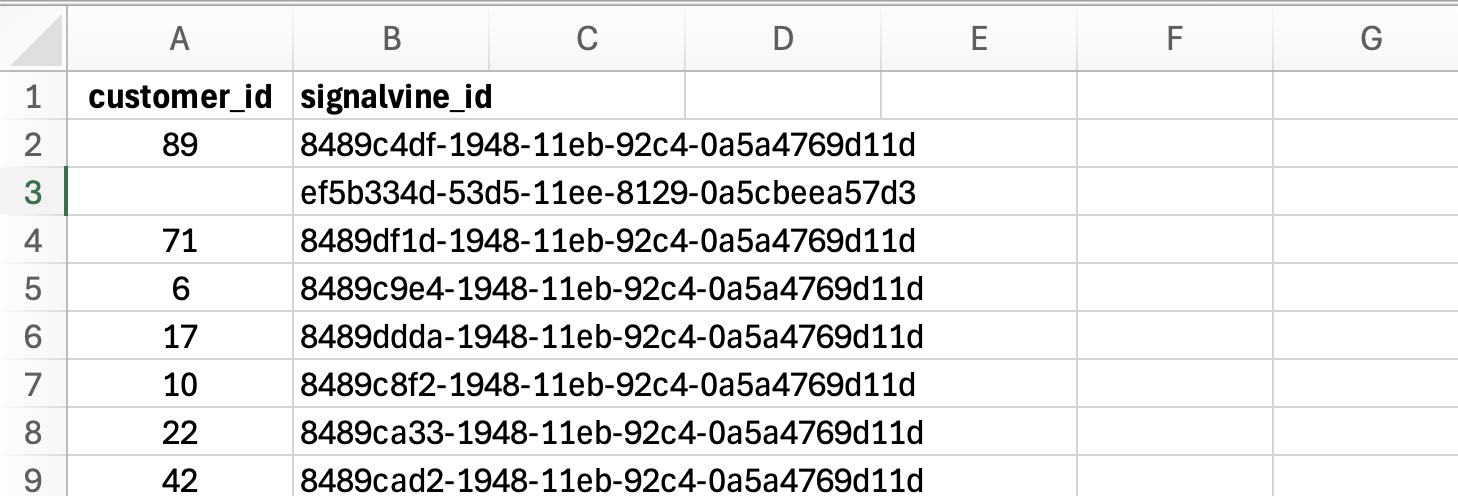Select column D header
This screenshot has height=496, width=1458.
point(783,38)
